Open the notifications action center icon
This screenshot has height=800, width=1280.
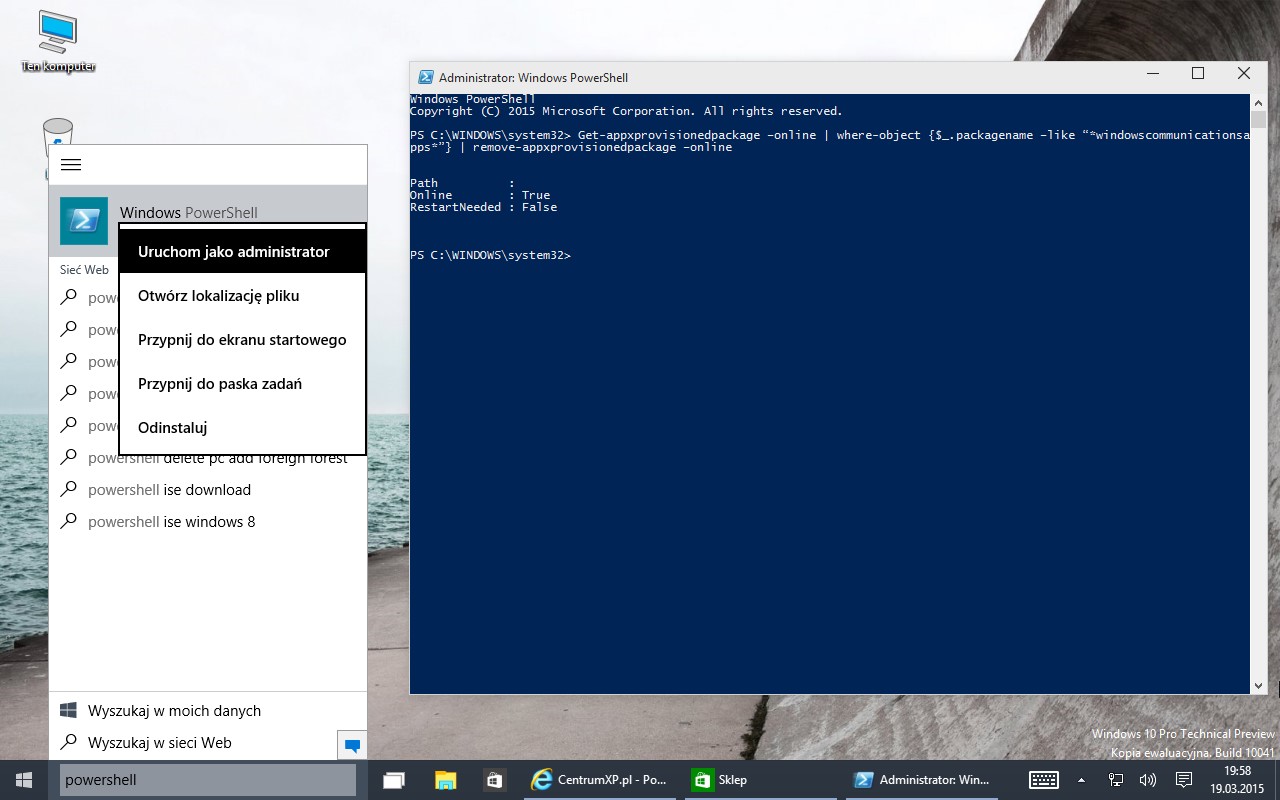[1184, 780]
